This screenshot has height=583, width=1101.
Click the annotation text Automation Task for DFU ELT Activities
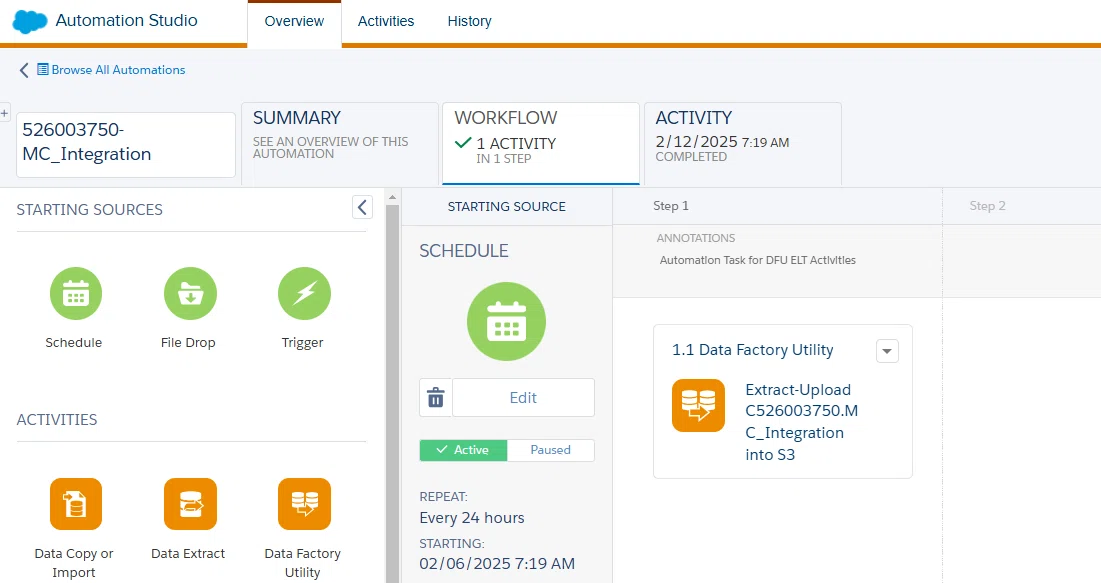758,260
